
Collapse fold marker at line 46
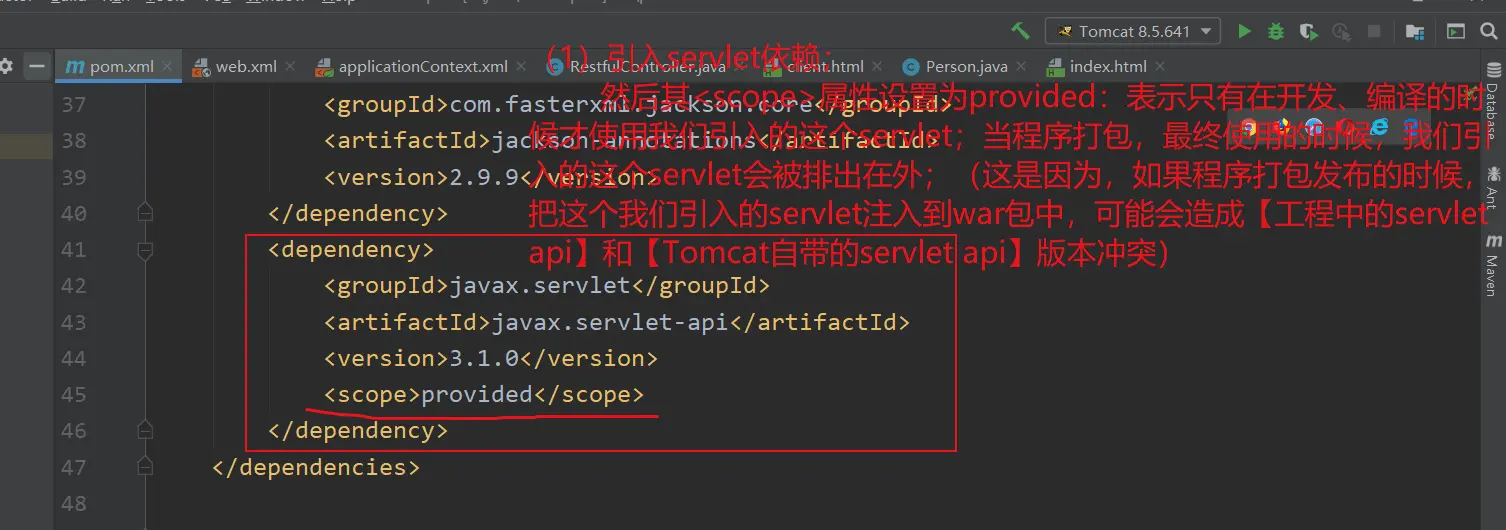(145, 430)
